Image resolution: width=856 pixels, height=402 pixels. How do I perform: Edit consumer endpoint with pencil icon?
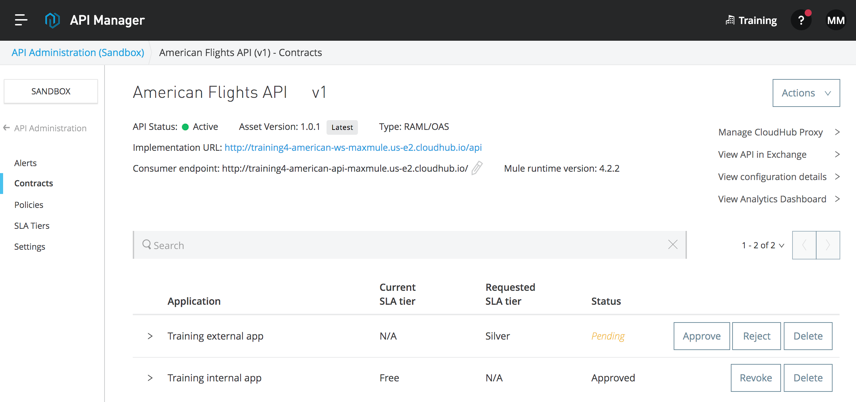pos(477,168)
